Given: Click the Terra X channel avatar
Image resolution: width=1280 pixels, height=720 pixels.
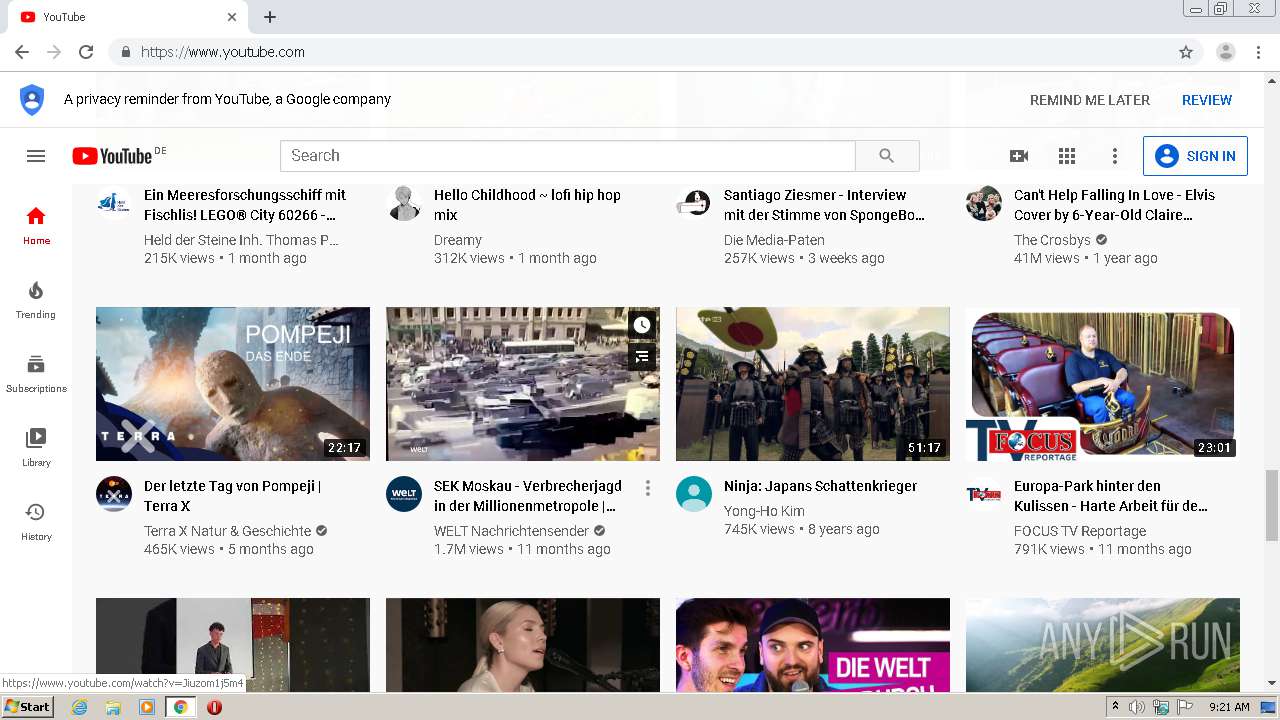Looking at the screenshot, I should 114,494.
